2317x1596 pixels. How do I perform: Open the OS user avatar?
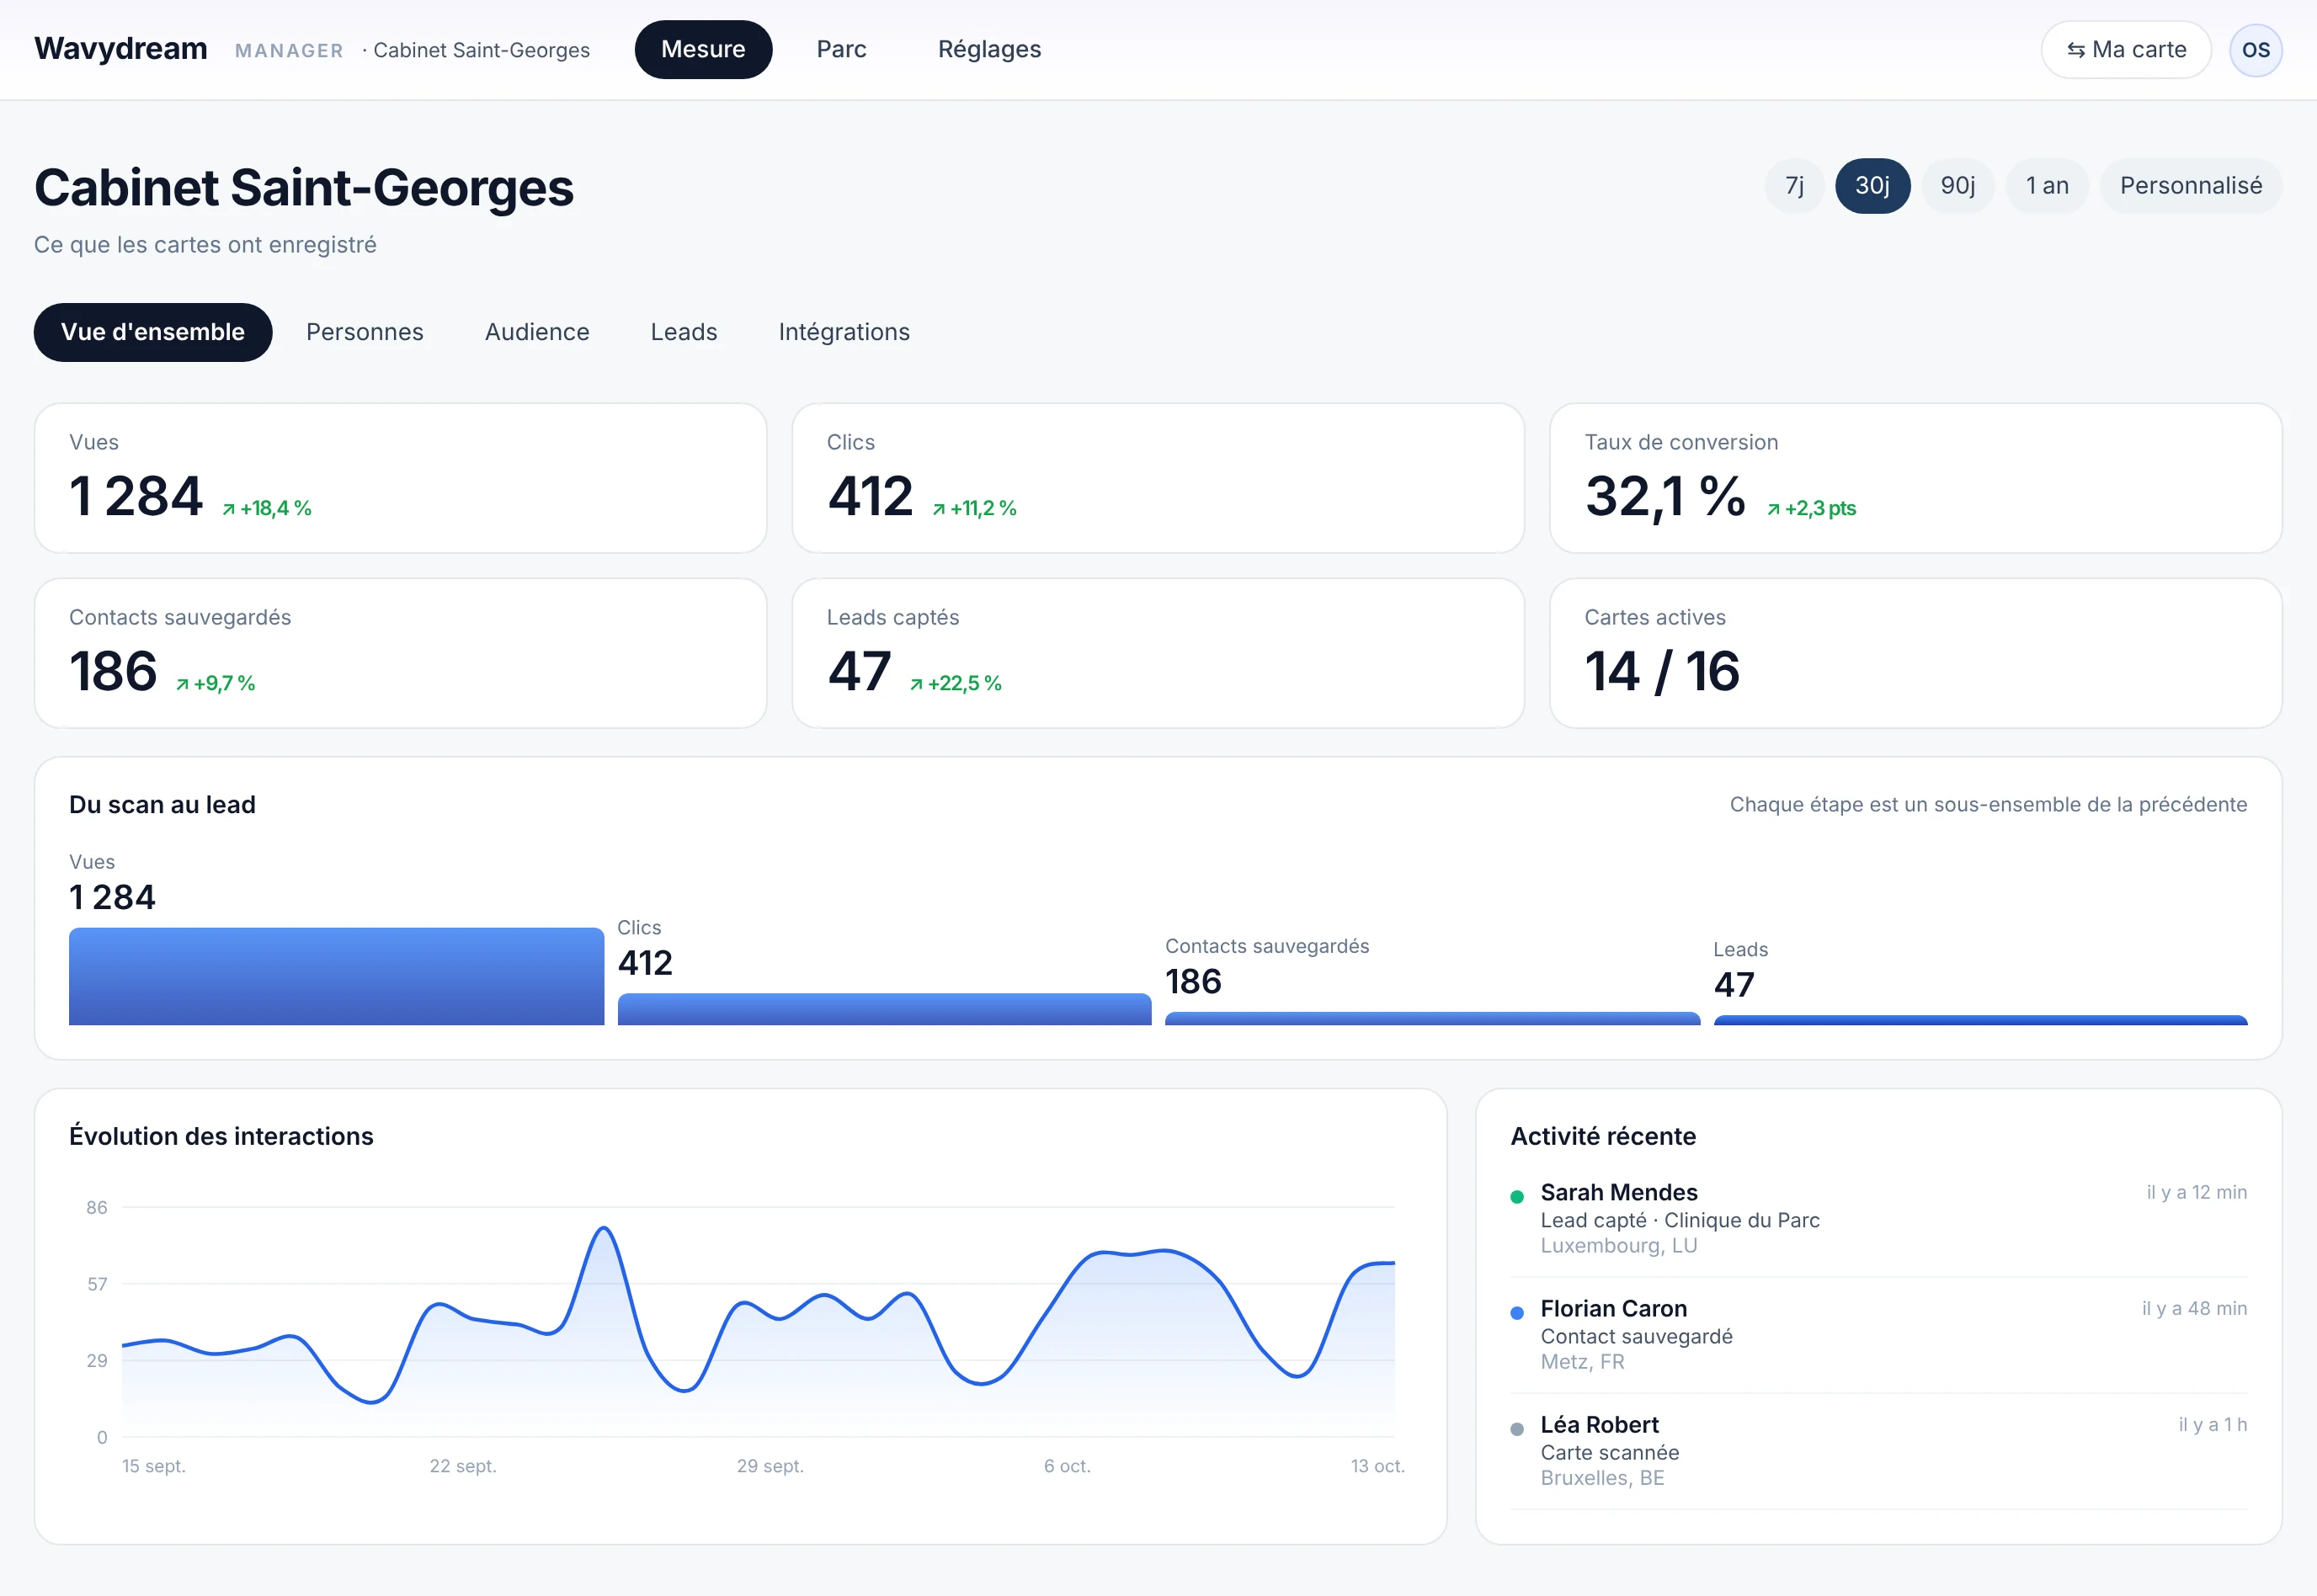tap(2255, 50)
